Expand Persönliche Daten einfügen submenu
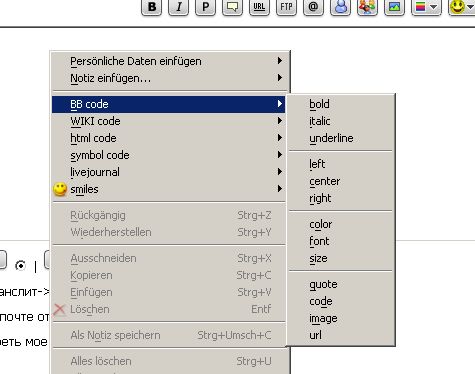 [x=168, y=61]
